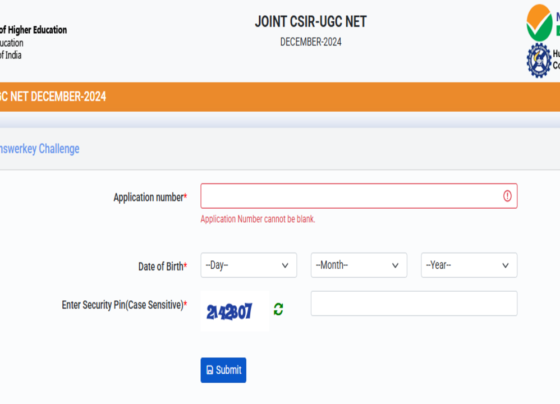560x404 pixels.
Task: Click the save icon inside Submit button
Action: coord(210,370)
